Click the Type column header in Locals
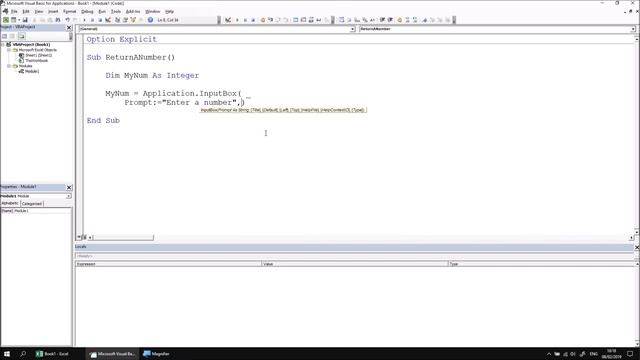 click(542, 264)
